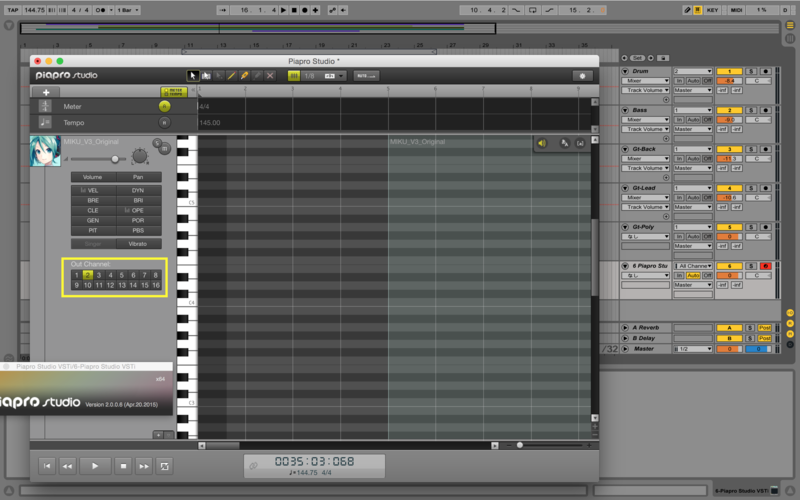
Task: Click the Piapro time display 0035:03:068
Action: click(314, 462)
